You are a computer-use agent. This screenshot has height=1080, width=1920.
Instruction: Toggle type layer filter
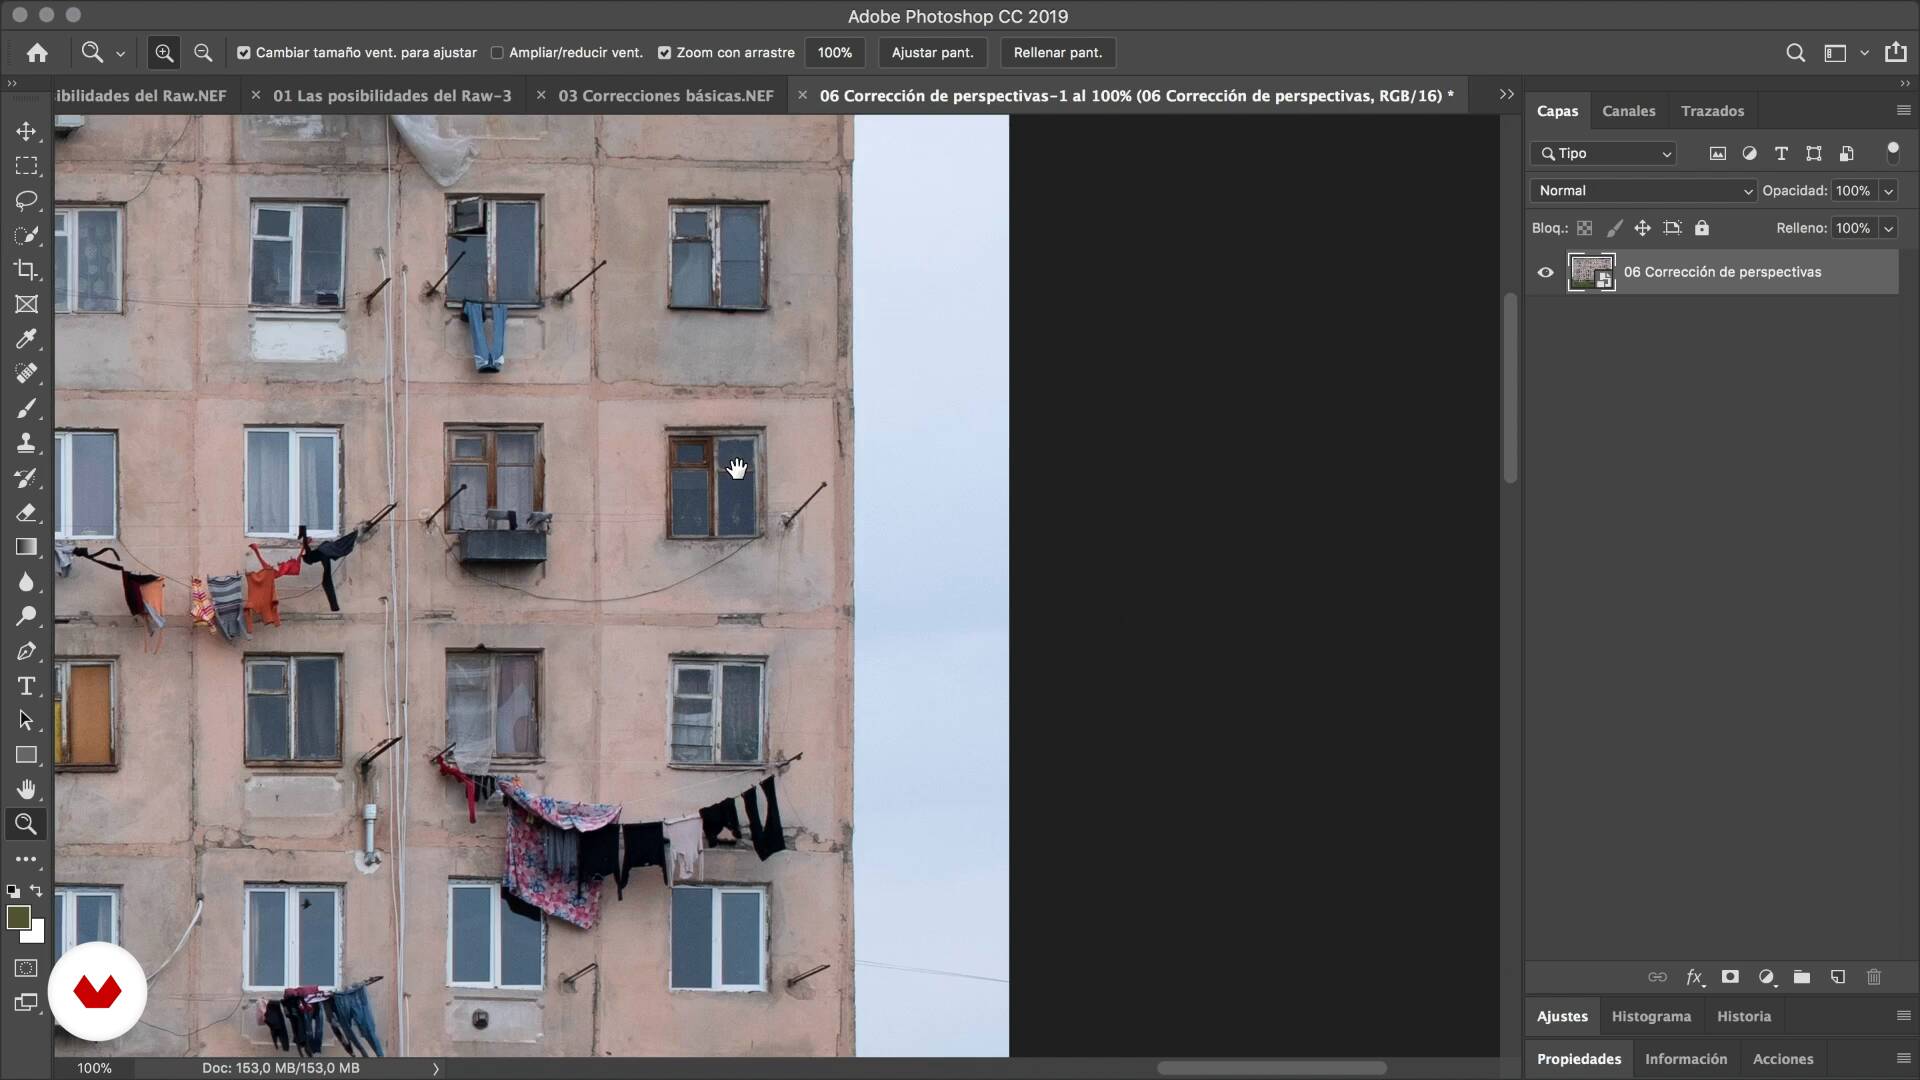tap(1781, 153)
